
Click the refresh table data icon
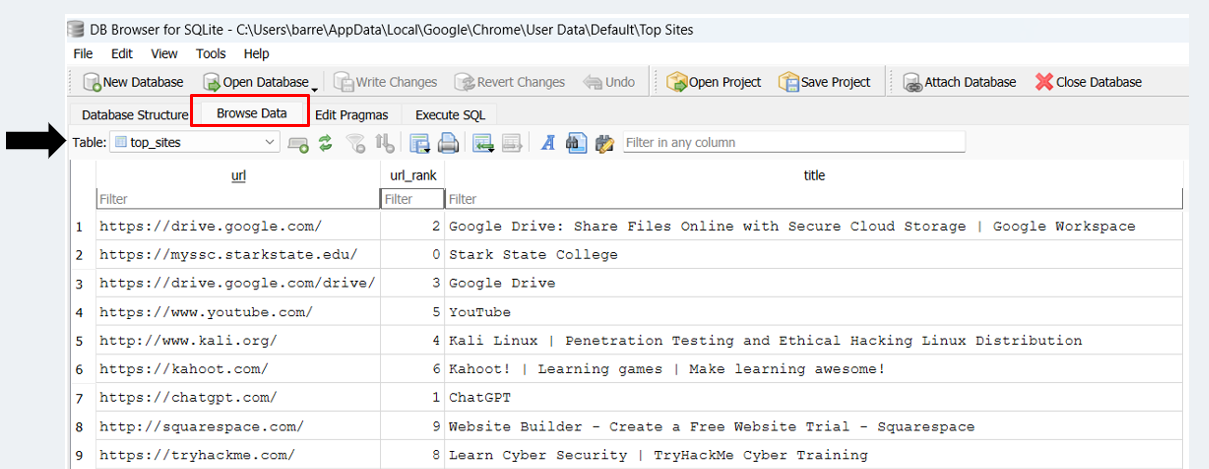pos(325,143)
